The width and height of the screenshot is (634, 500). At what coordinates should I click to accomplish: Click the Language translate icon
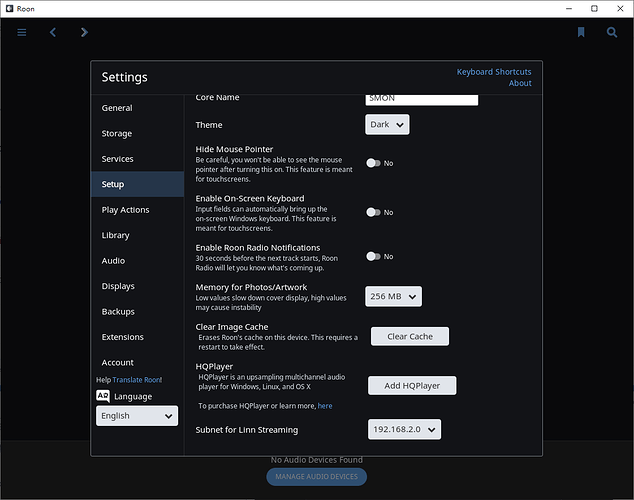(x=103, y=396)
